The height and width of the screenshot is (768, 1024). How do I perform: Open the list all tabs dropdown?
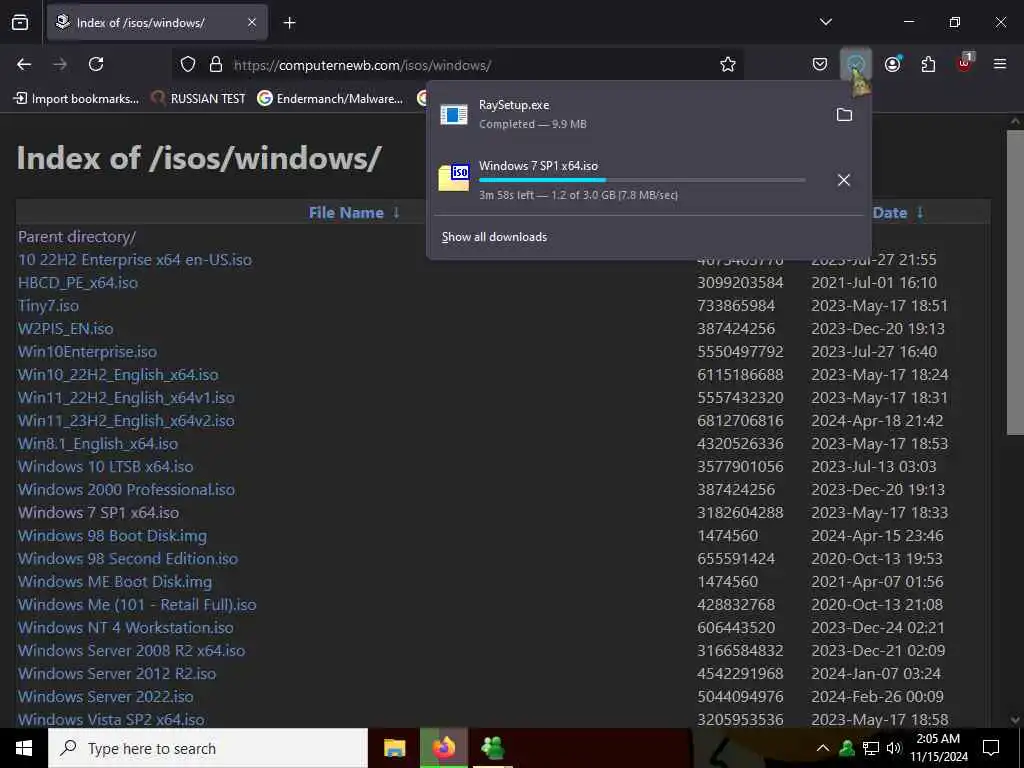tap(826, 22)
